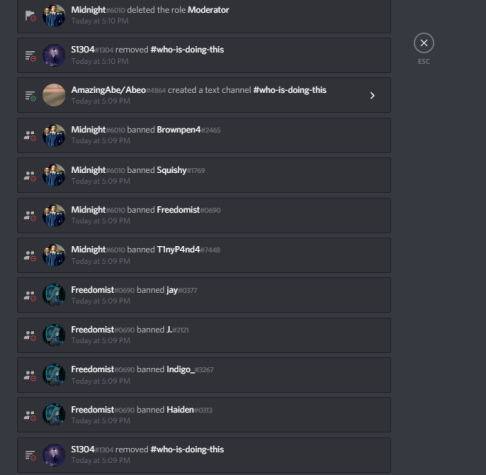The height and width of the screenshot is (475, 486).
Task: Open Midnight's avatar on Moderator deletion entry
Action: [x=54, y=15]
